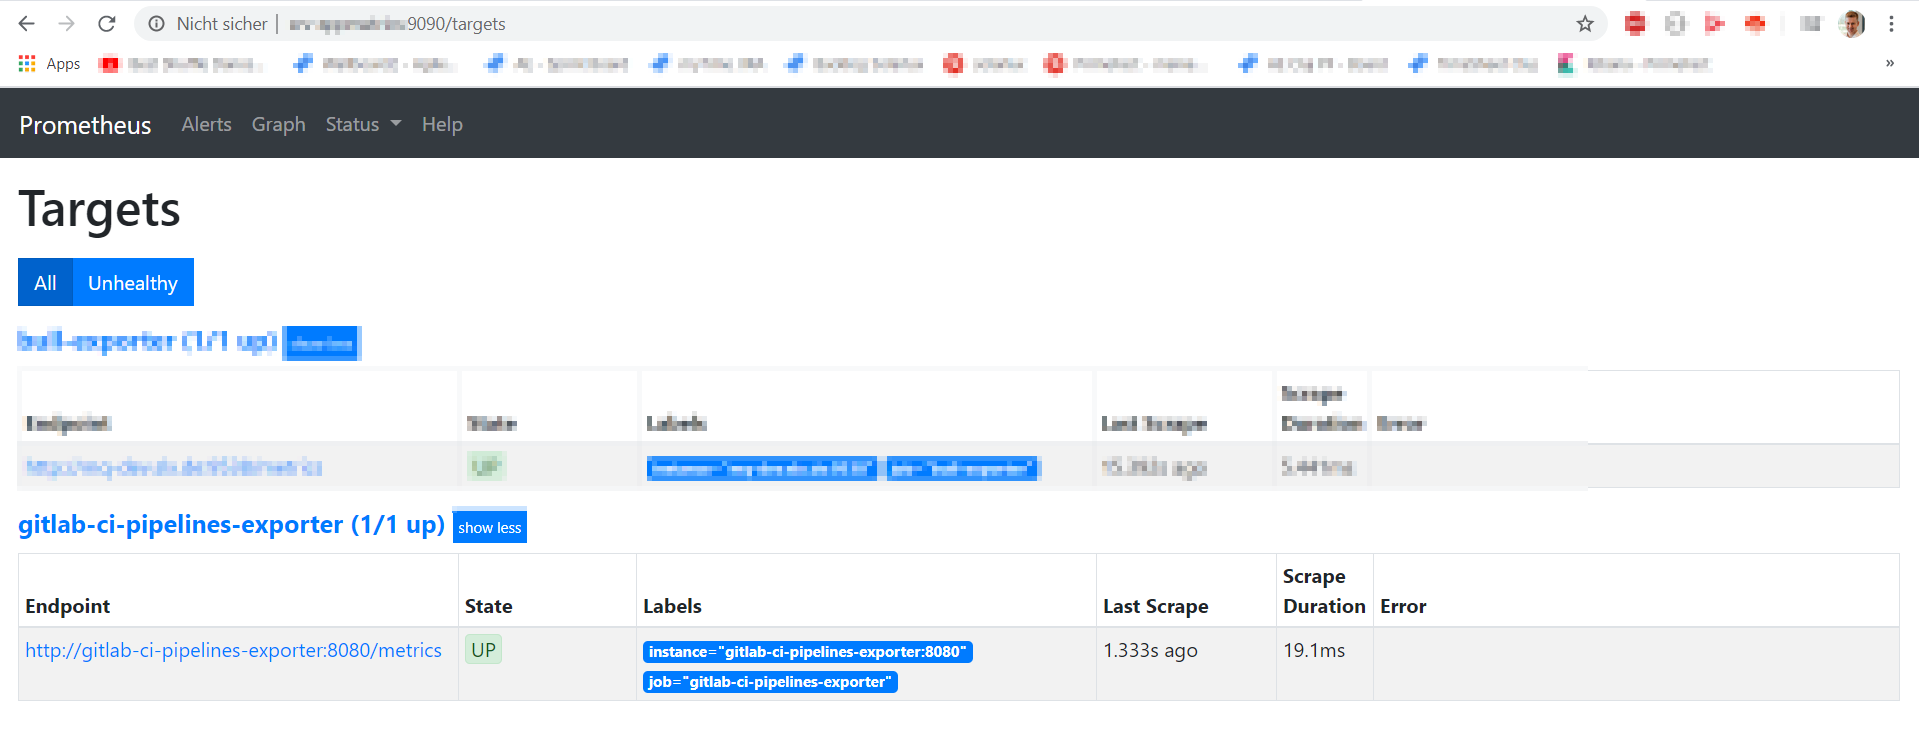Open the Graph page
The height and width of the screenshot is (756, 1919).
coord(278,124)
